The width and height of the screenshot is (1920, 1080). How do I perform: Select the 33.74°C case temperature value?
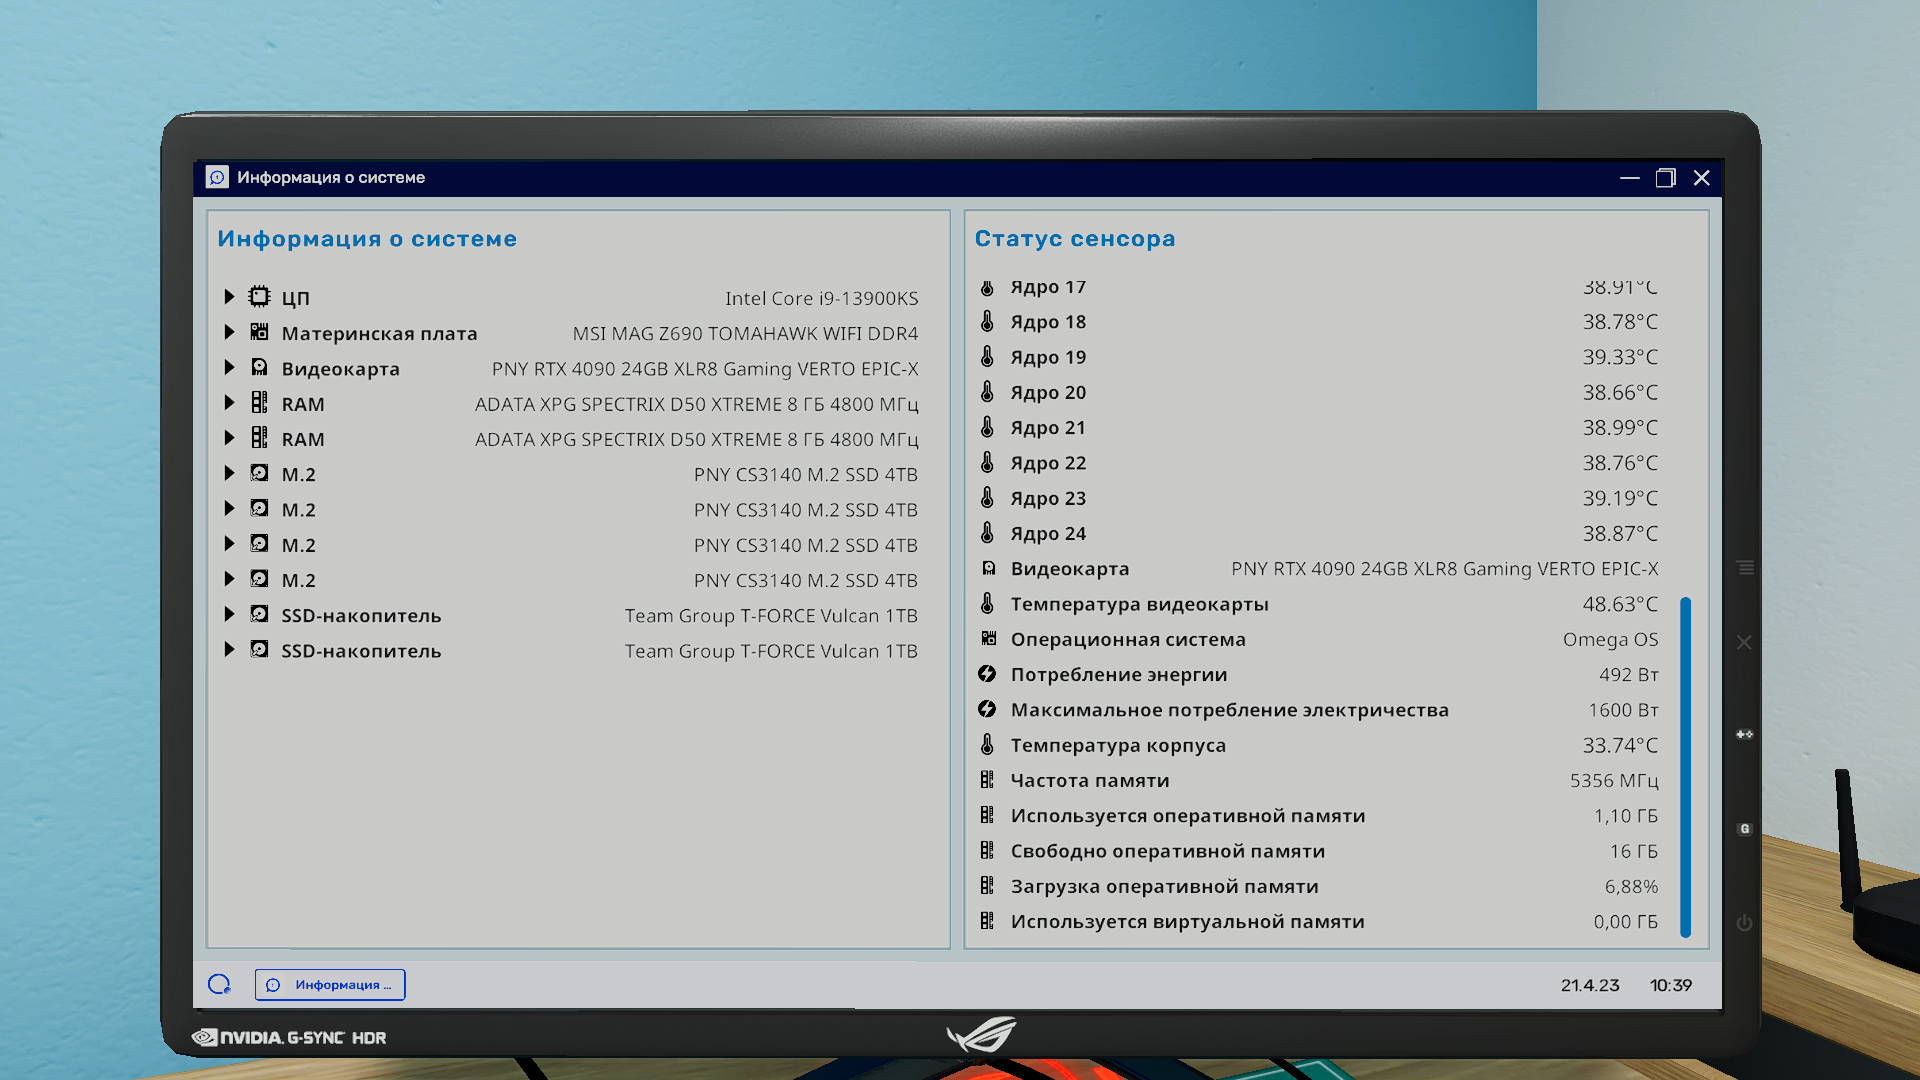[1620, 745]
